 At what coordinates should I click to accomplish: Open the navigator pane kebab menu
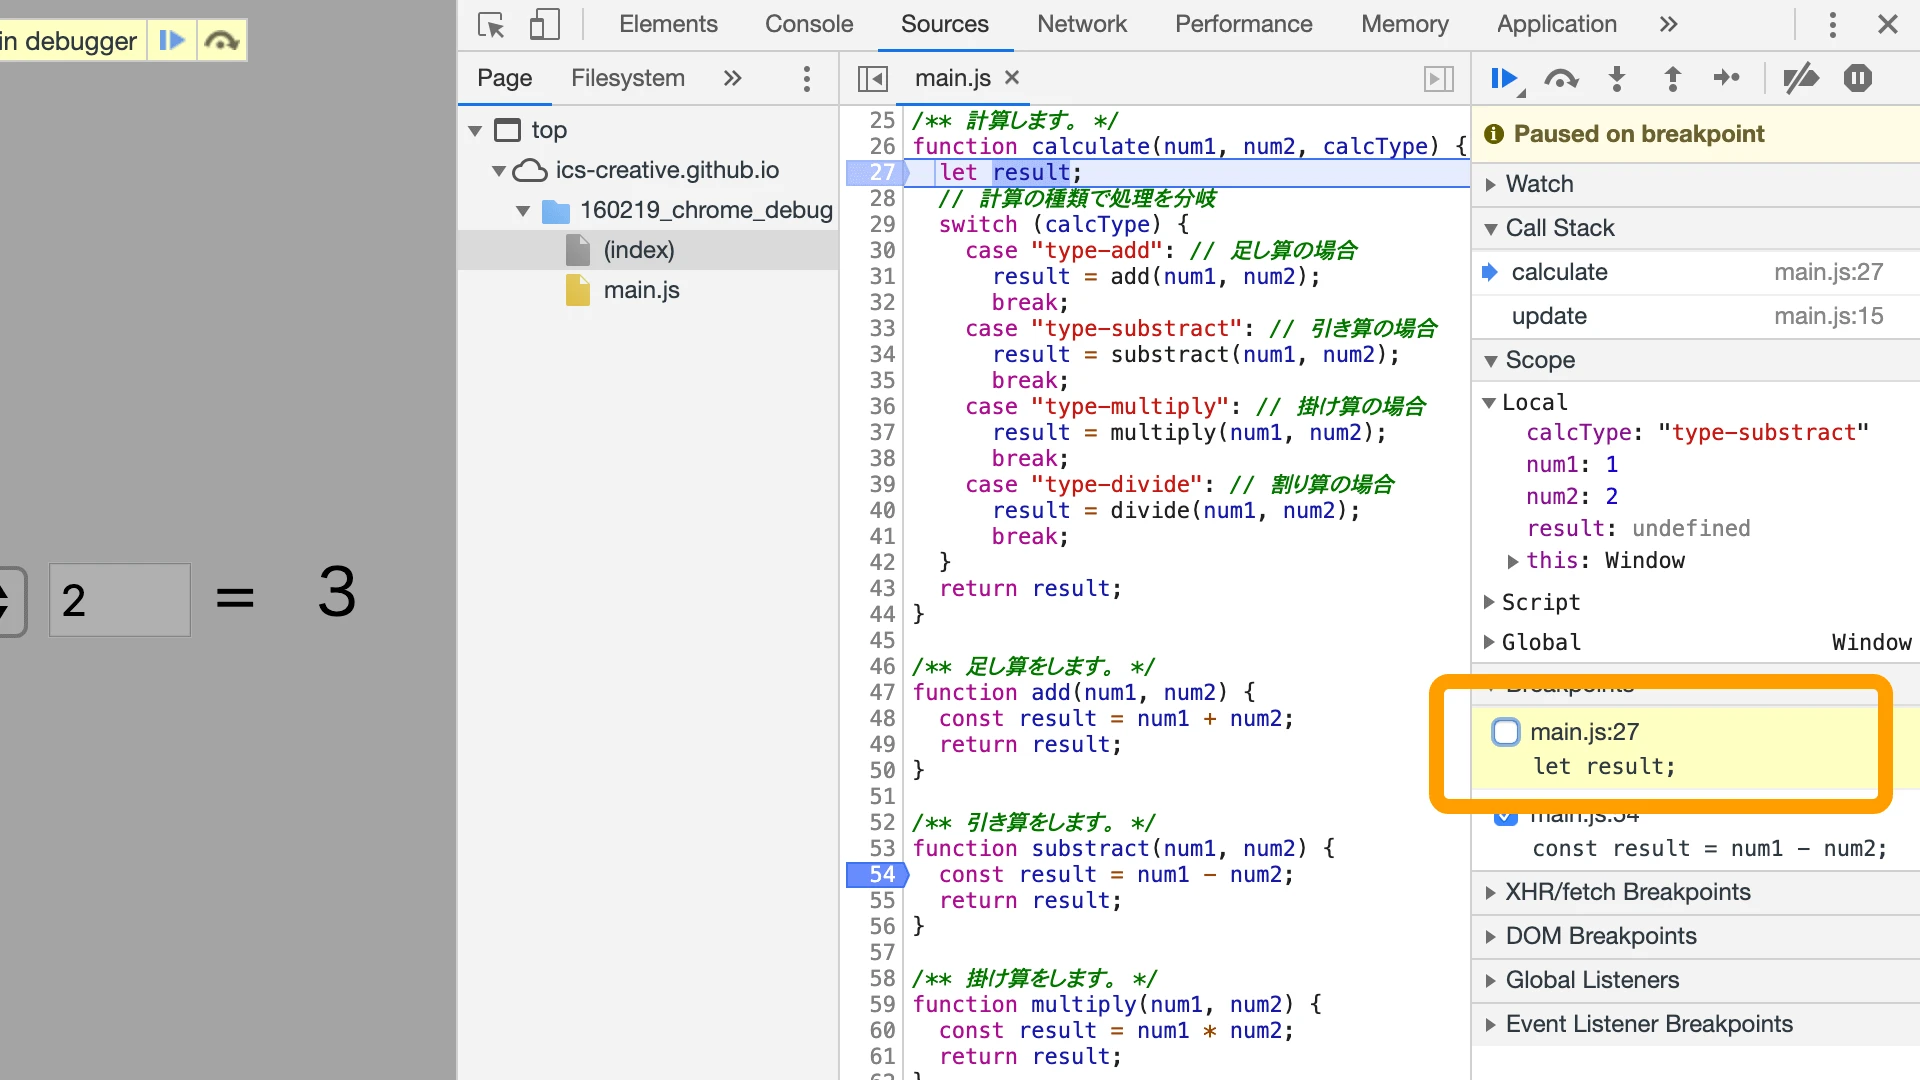click(x=806, y=78)
